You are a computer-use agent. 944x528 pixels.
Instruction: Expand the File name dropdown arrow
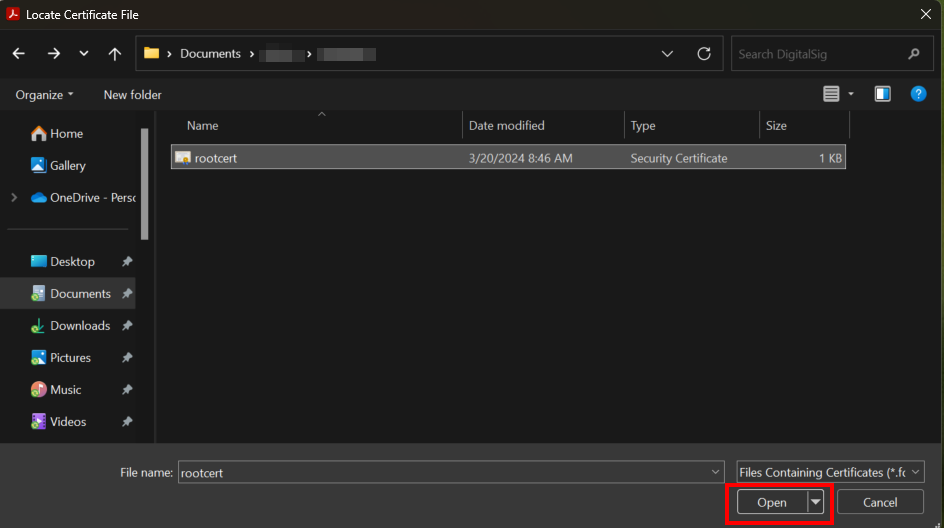click(715, 472)
